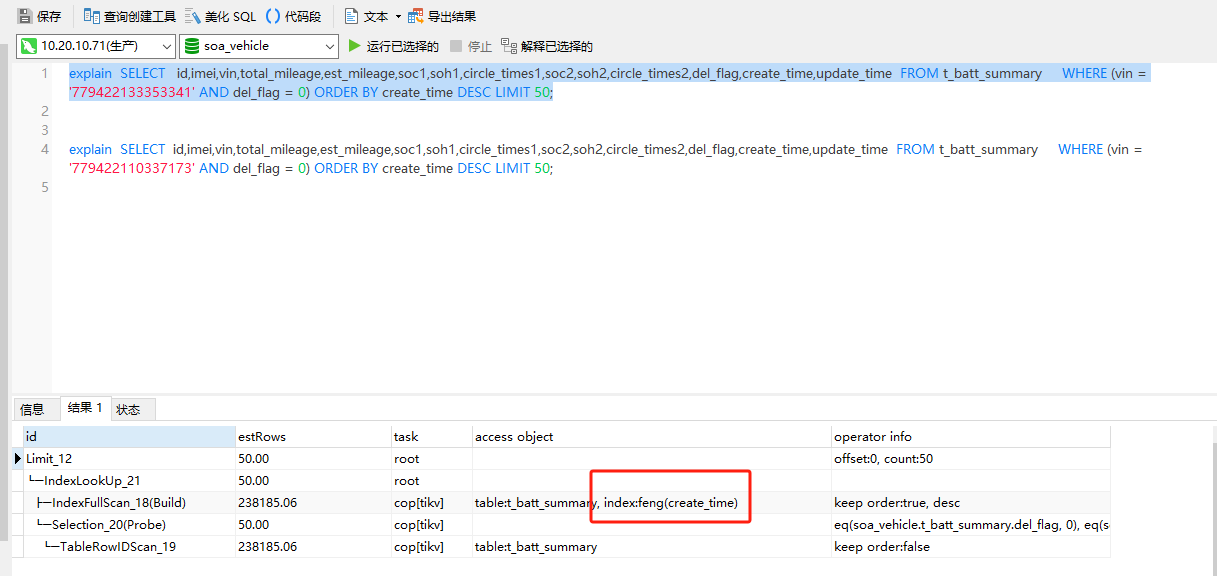The image size is (1217, 576).
Task: Click the cop[tikv] cell in TableRowIDScan_19 row
Action: pyautogui.click(x=432, y=547)
